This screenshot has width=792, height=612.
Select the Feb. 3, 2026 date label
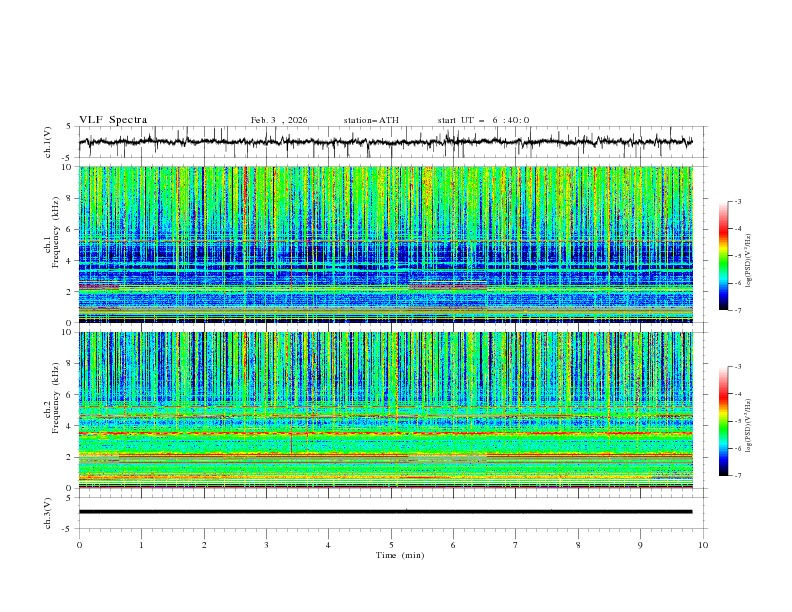click(279, 120)
